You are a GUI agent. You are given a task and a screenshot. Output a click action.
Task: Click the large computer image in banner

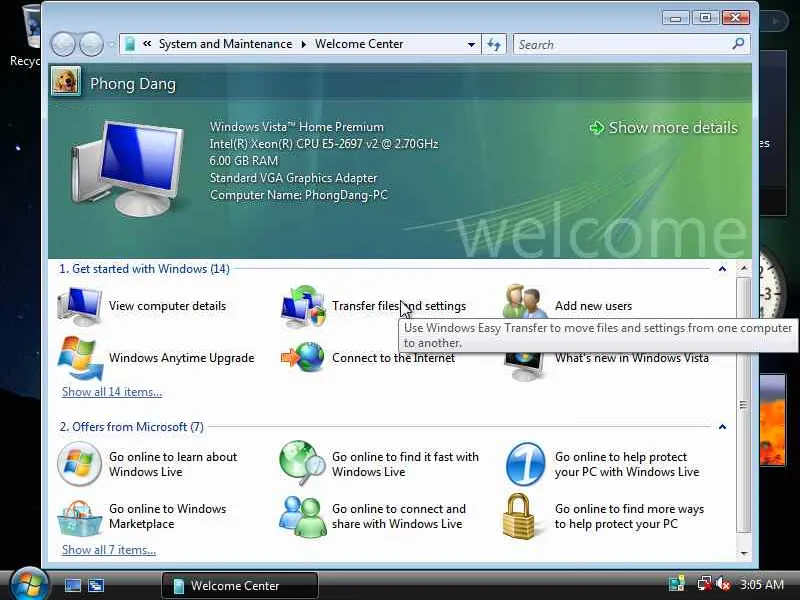128,168
